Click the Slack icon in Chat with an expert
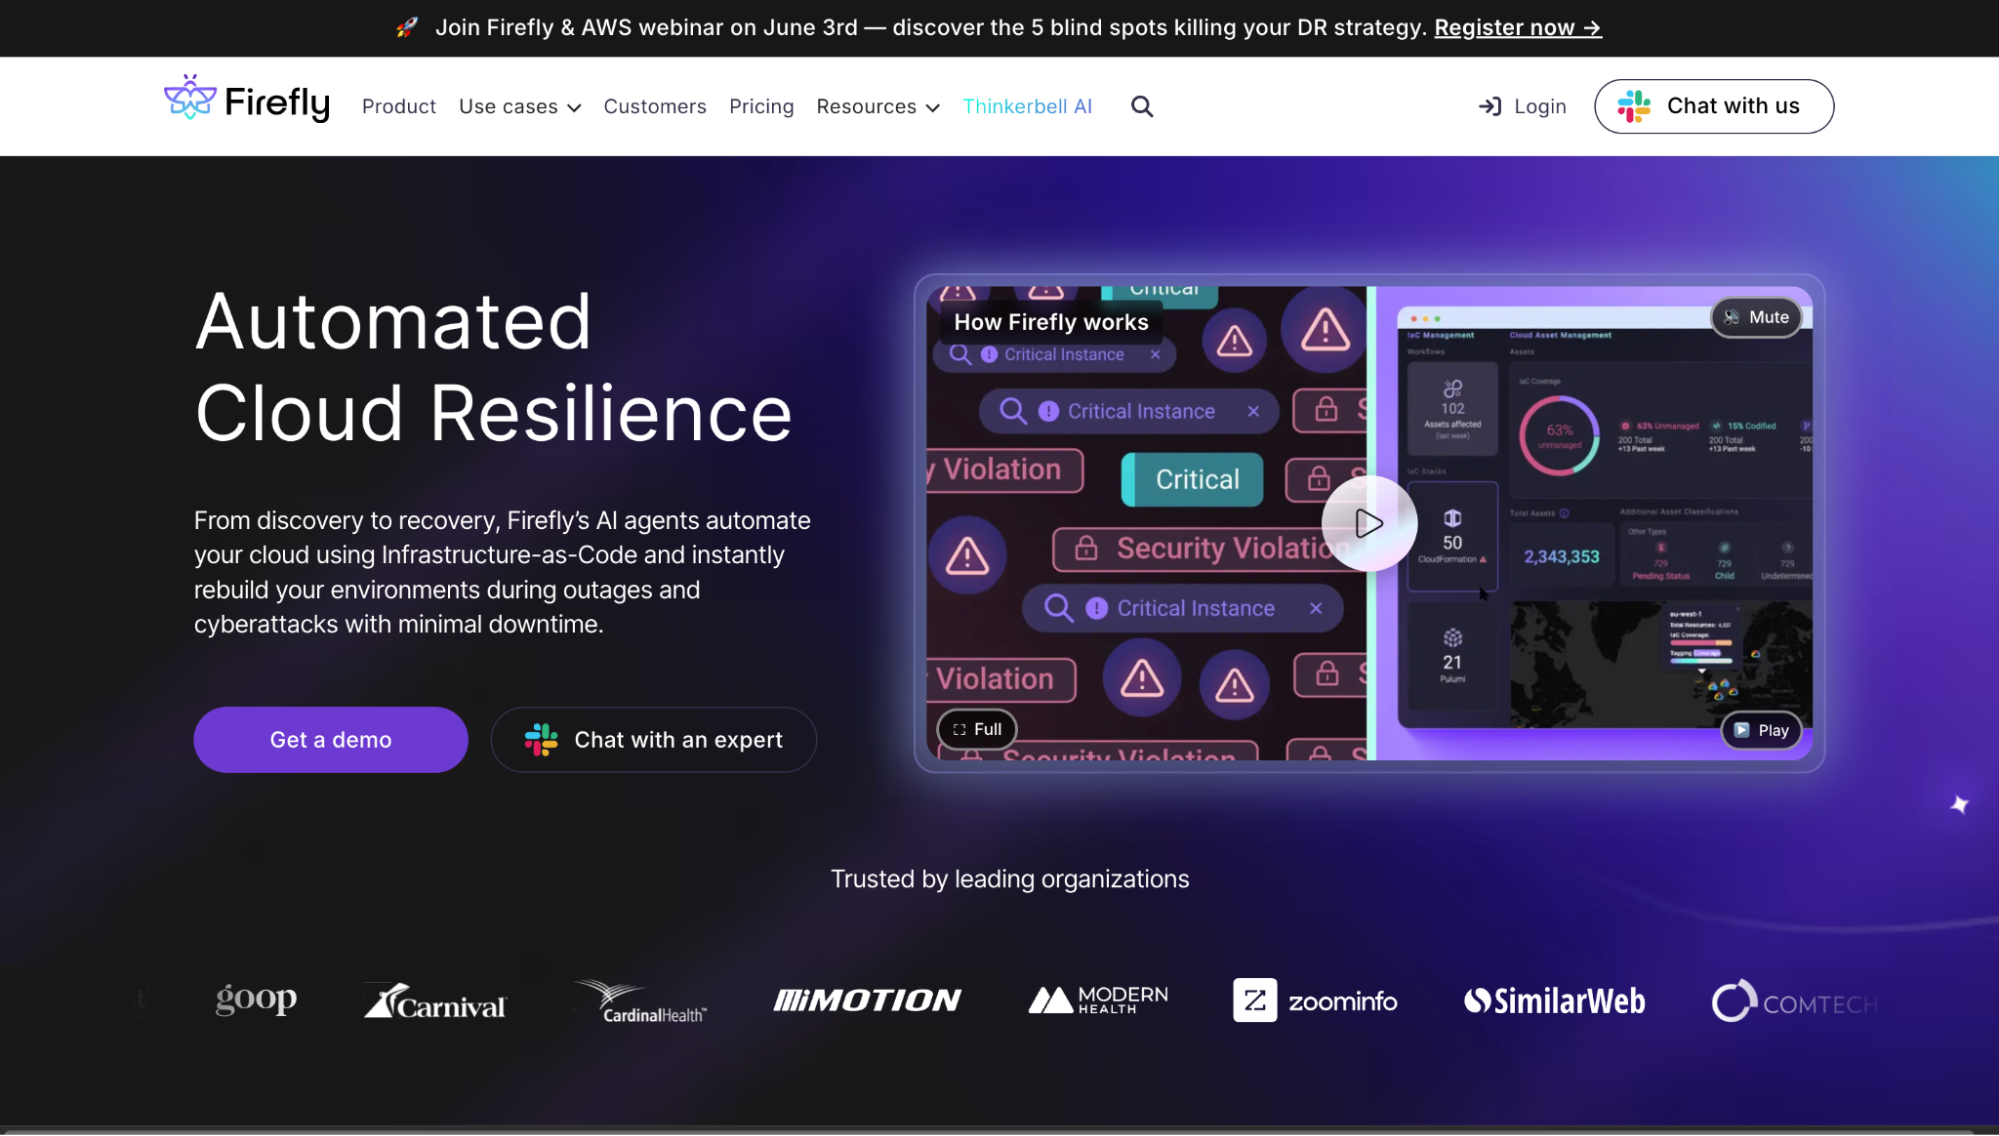The image size is (1999, 1136). pos(541,740)
